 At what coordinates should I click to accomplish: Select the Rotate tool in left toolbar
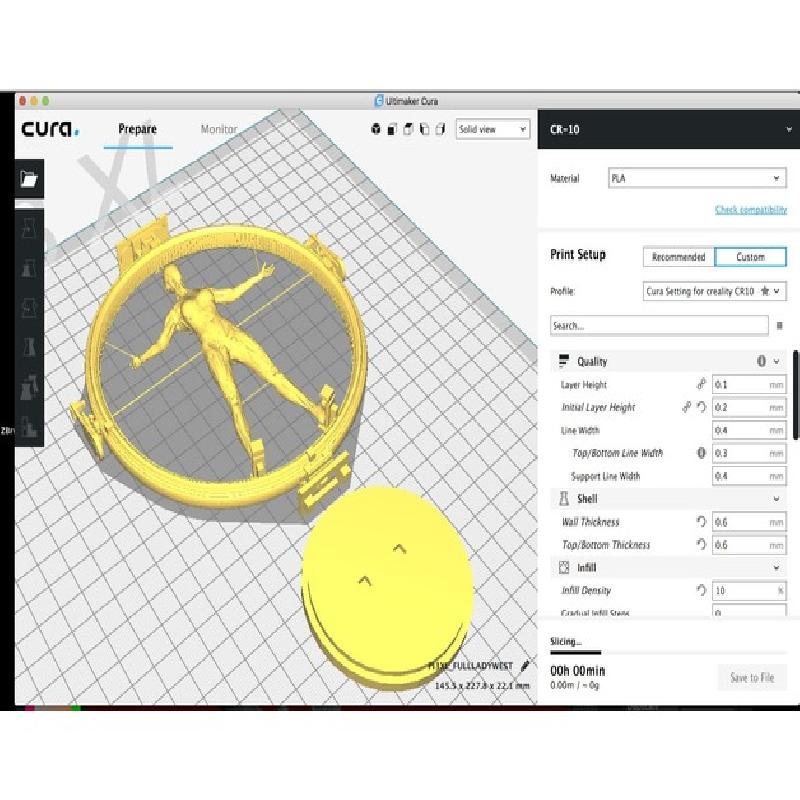[29, 308]
